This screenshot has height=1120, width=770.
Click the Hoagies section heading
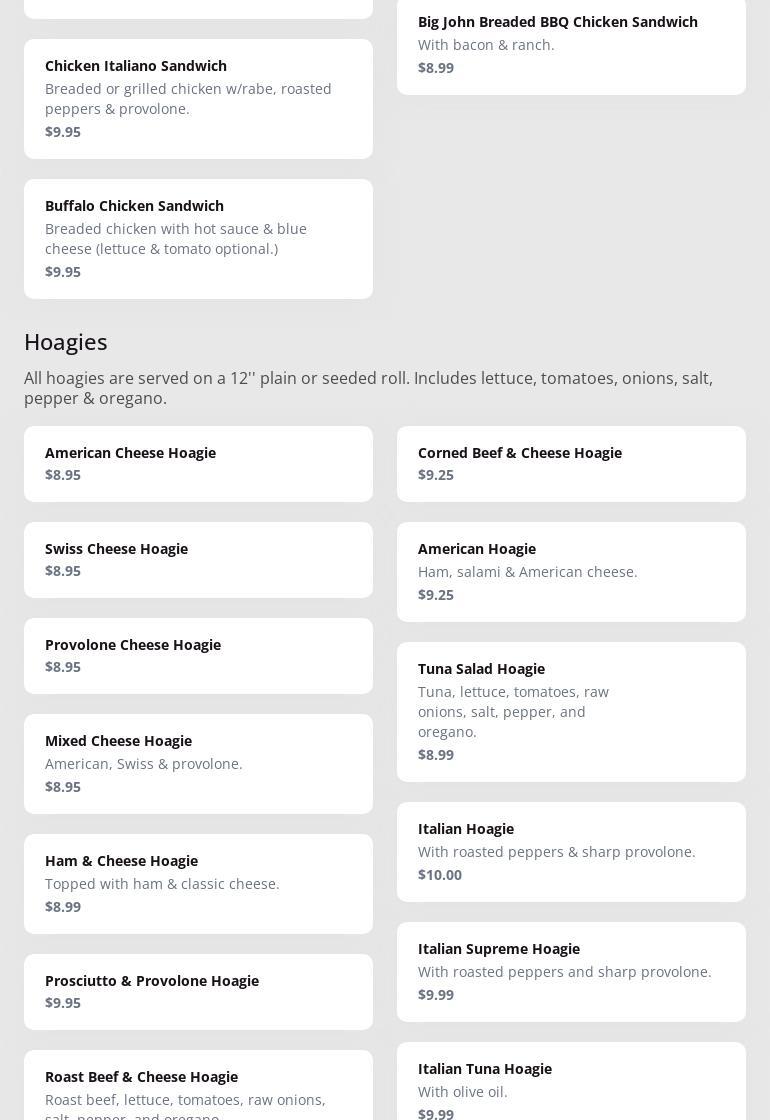pos(66,342)
